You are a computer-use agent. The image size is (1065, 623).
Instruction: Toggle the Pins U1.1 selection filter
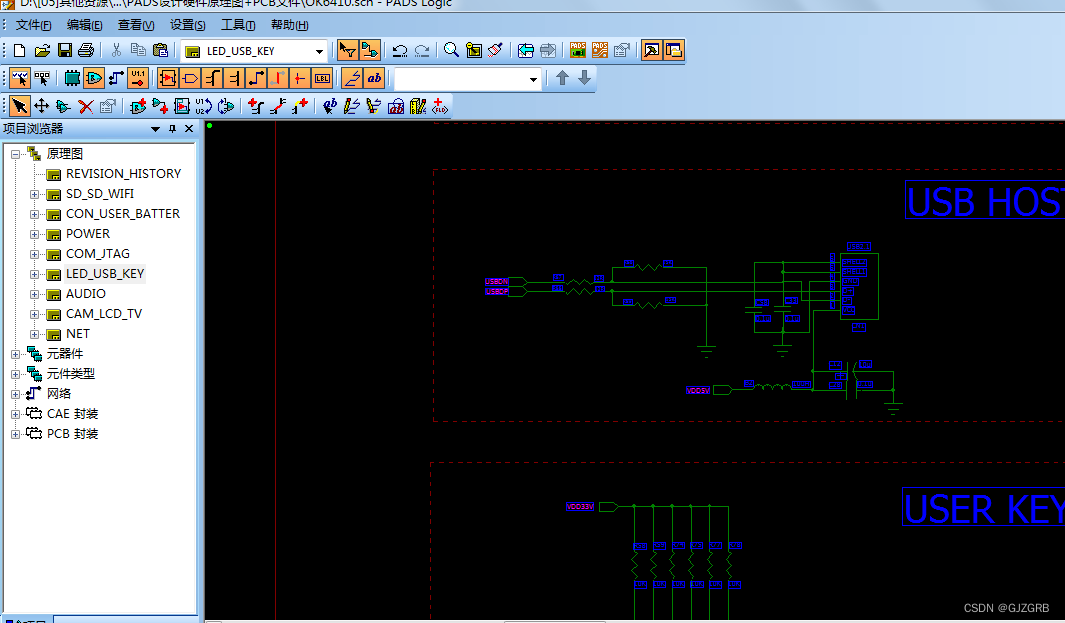coord(138,78)
